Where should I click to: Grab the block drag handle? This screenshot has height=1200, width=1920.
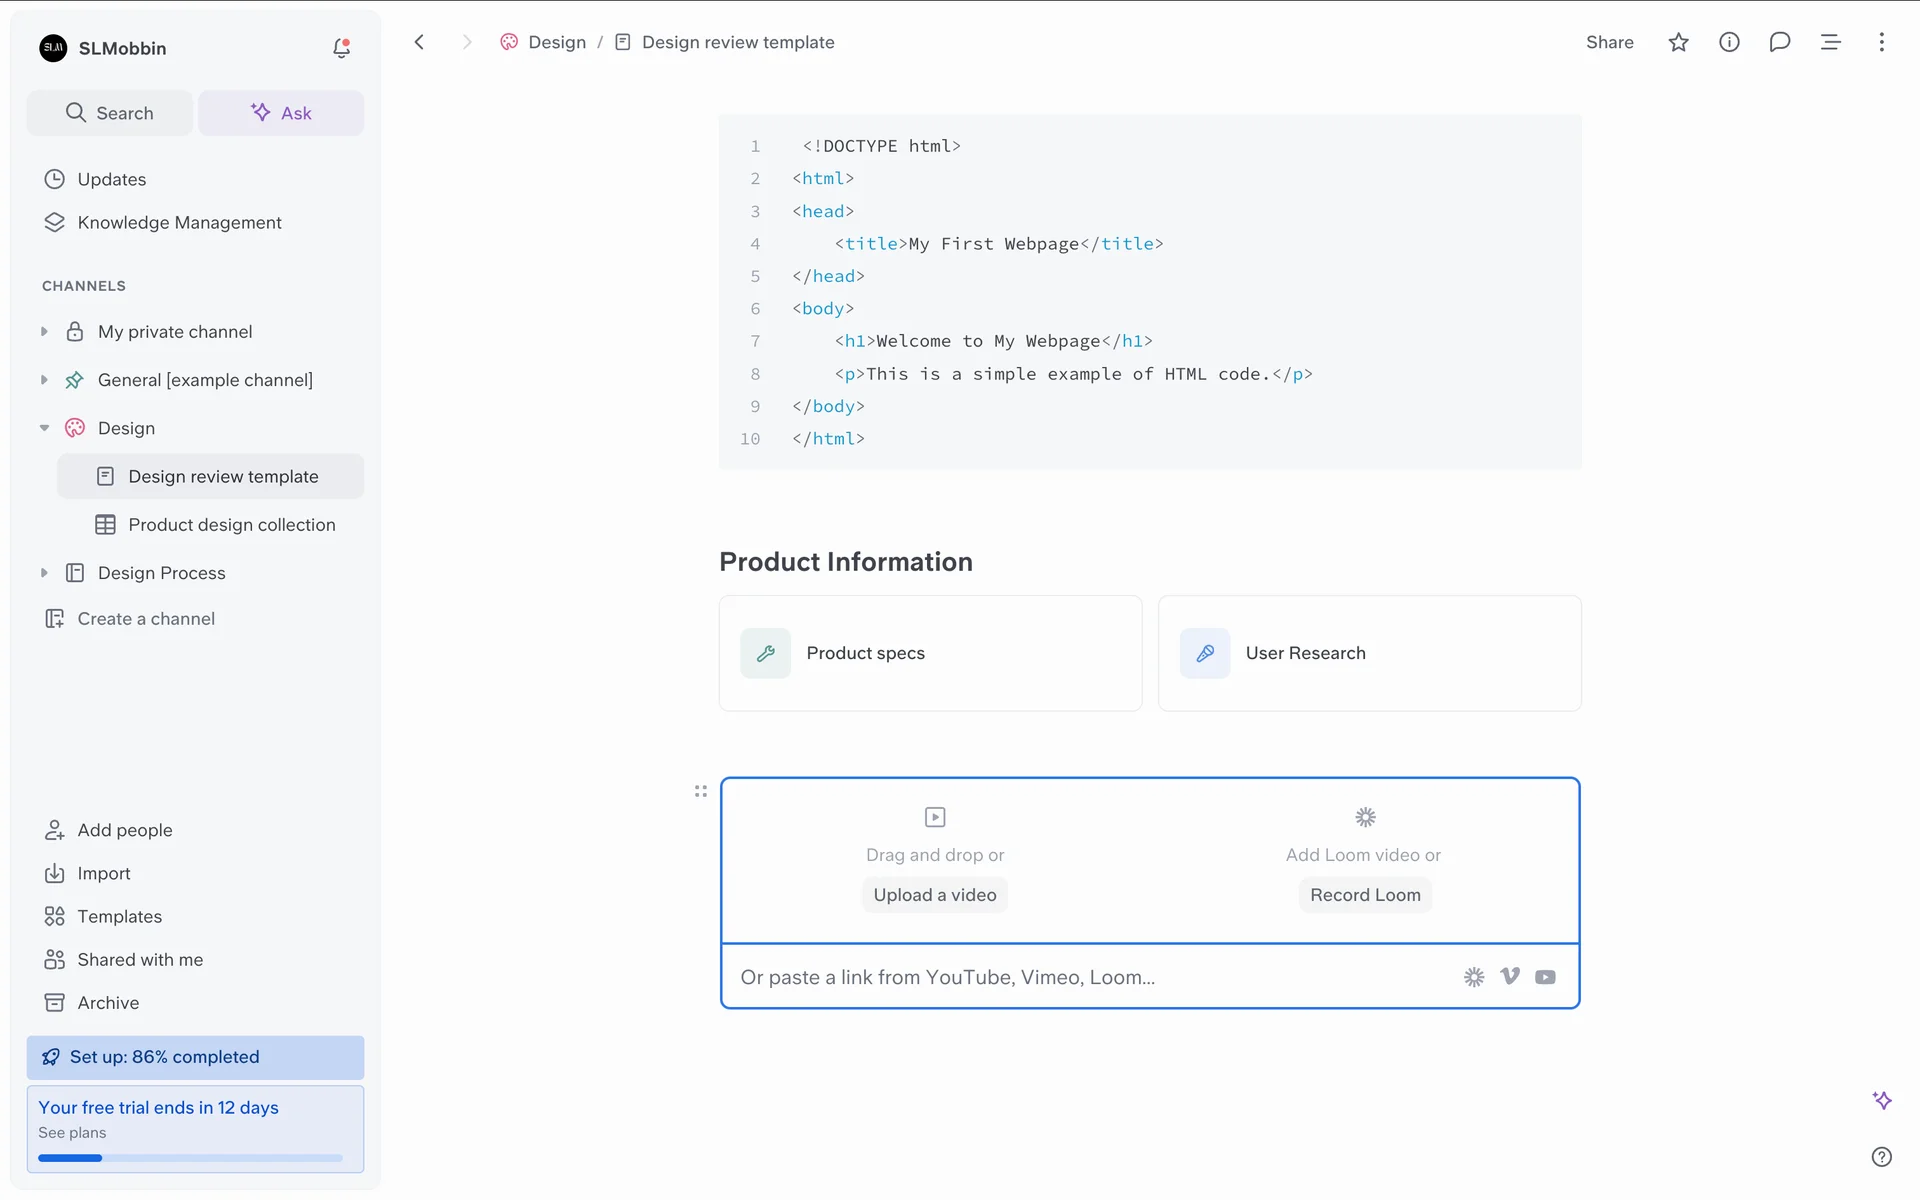click(700, 791)
